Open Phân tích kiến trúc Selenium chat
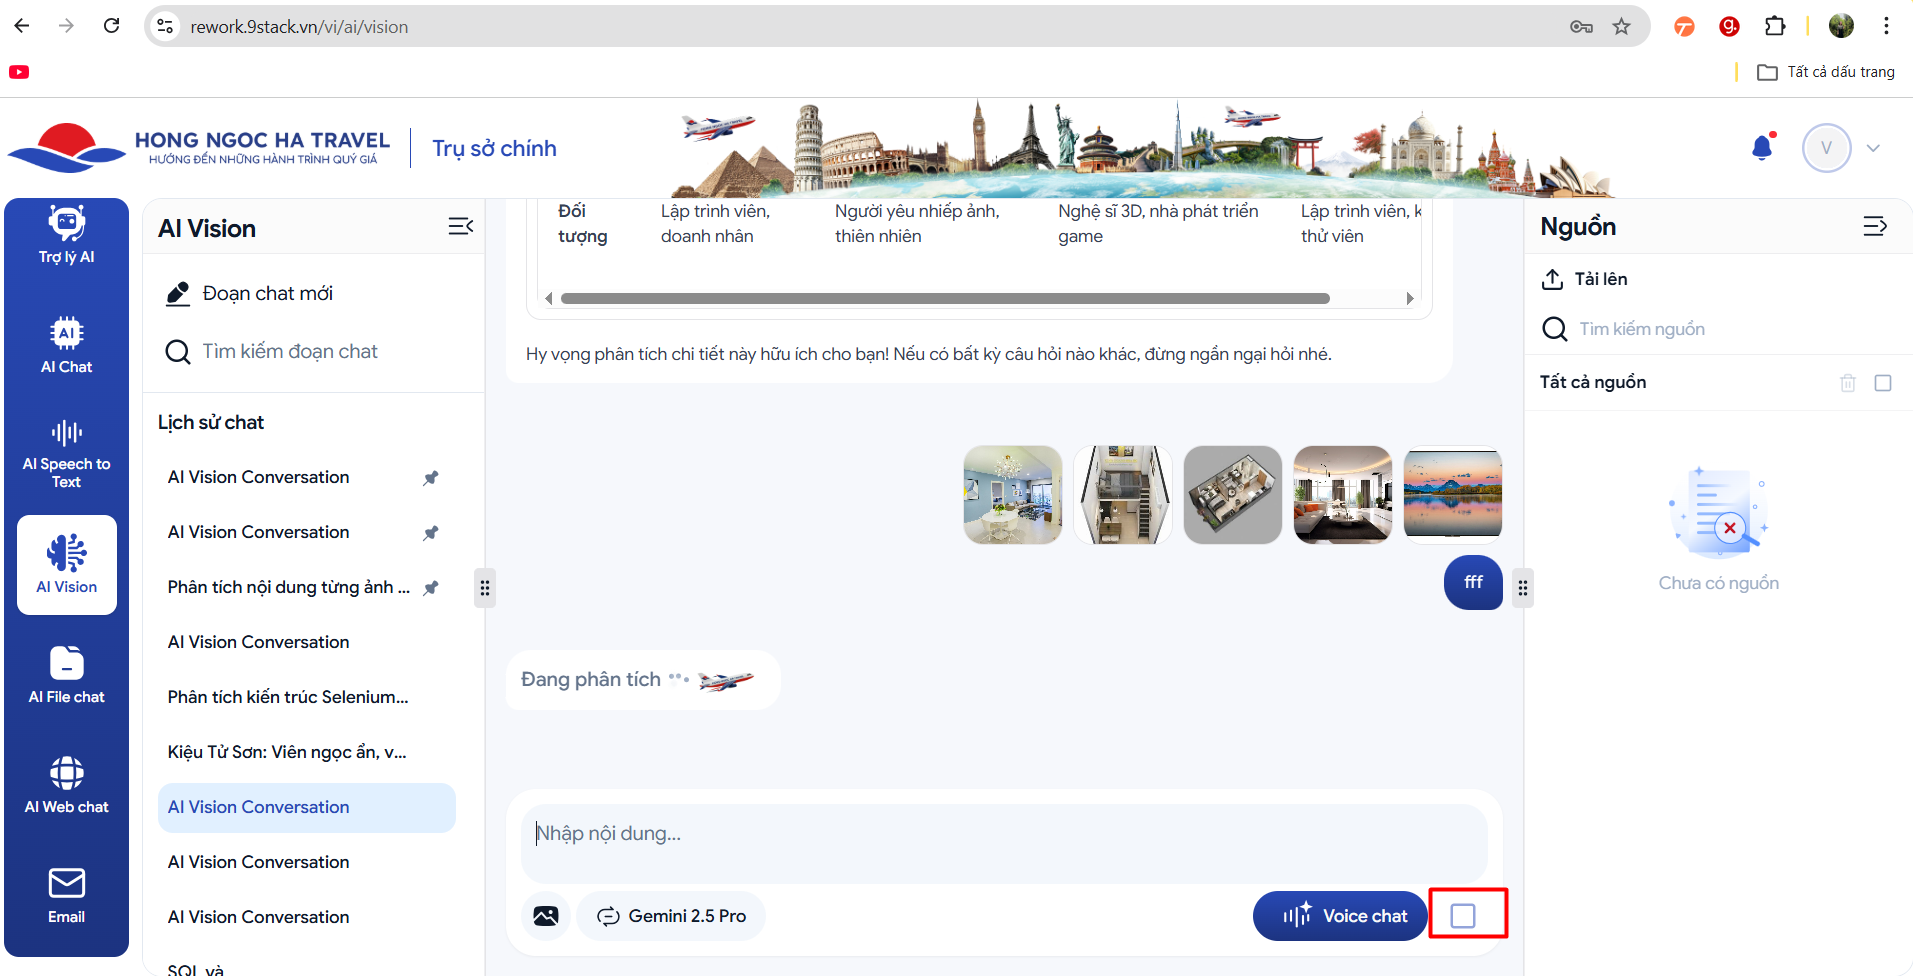 [x=288, y=697]
